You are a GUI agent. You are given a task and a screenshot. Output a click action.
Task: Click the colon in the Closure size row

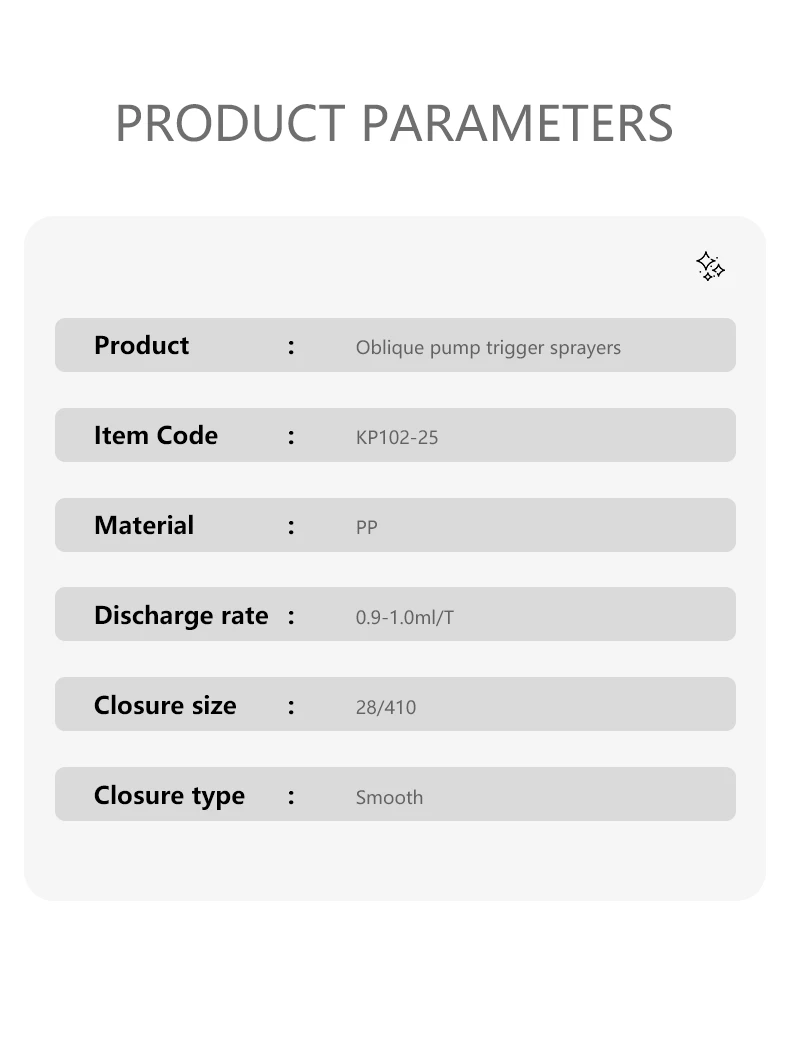pos(291,706)
